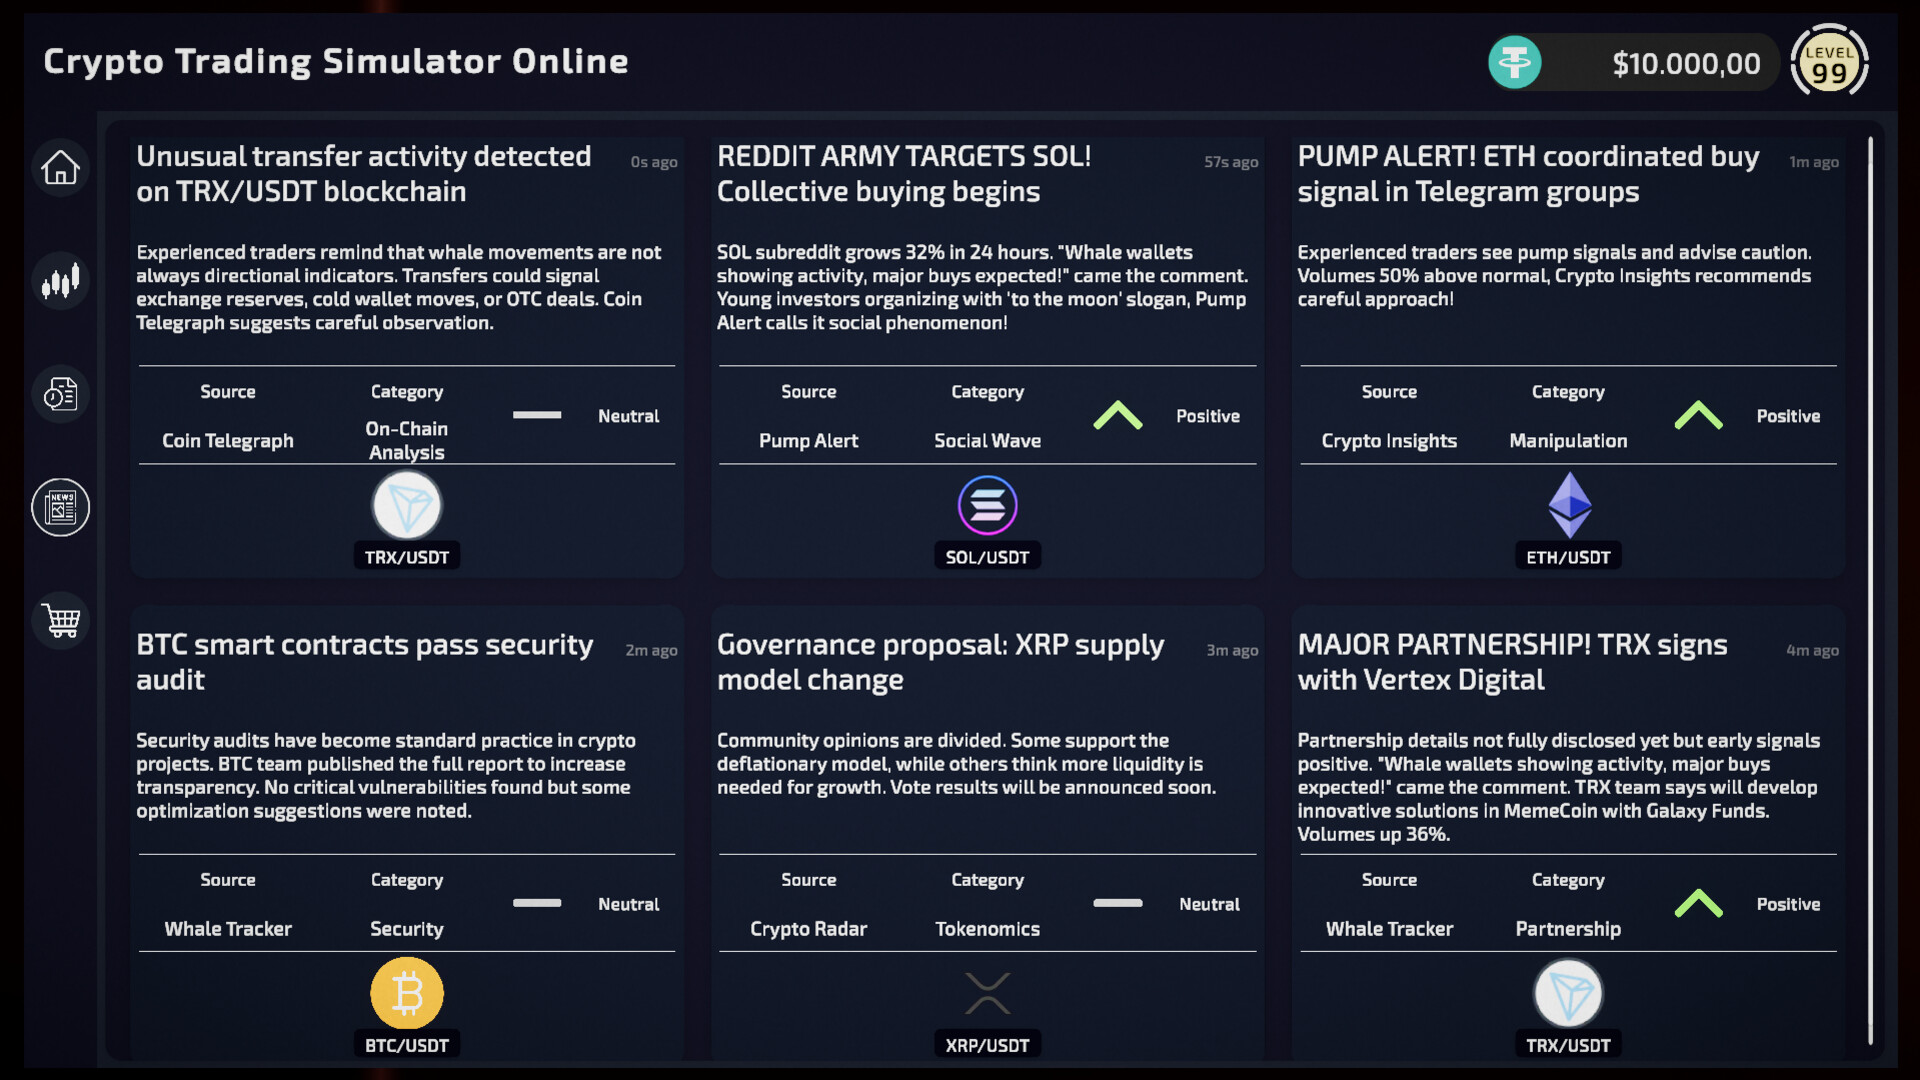1920x1080 pixels.
Task: Click the green Positive arrow on ETH news
Action: pyautogui.click(x=1698, y=415)
